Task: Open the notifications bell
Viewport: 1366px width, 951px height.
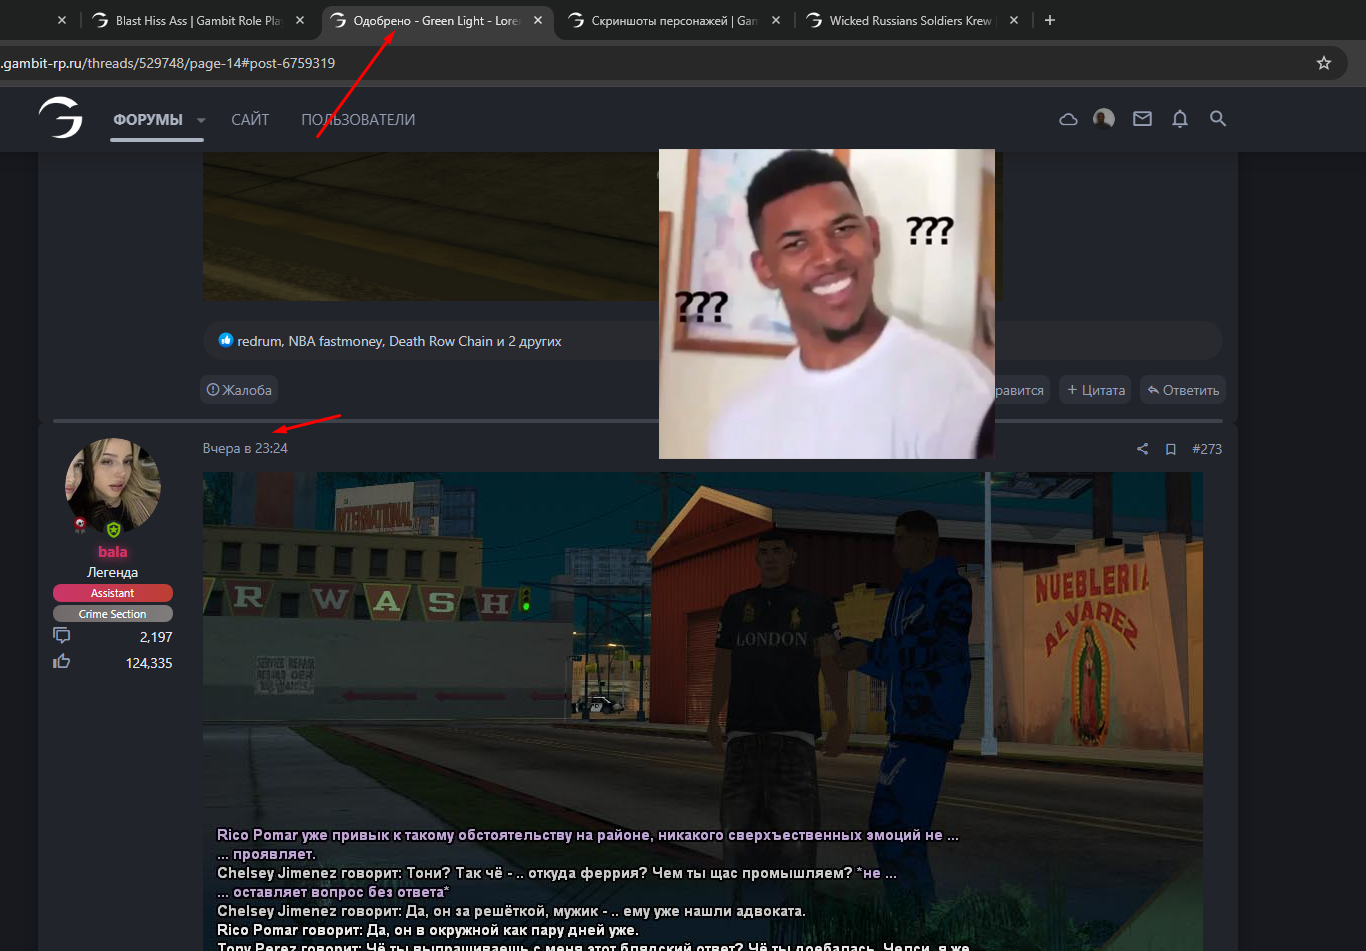Action: [x=1180, y=119]
